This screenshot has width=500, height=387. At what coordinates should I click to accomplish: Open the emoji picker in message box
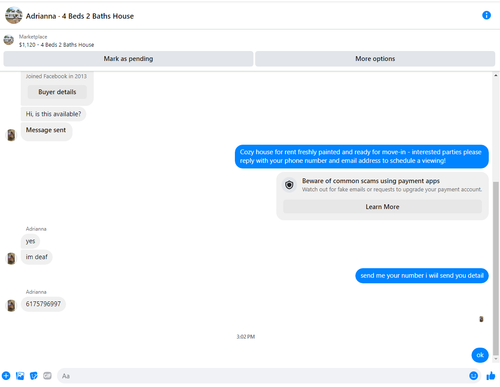coord(473,376)
